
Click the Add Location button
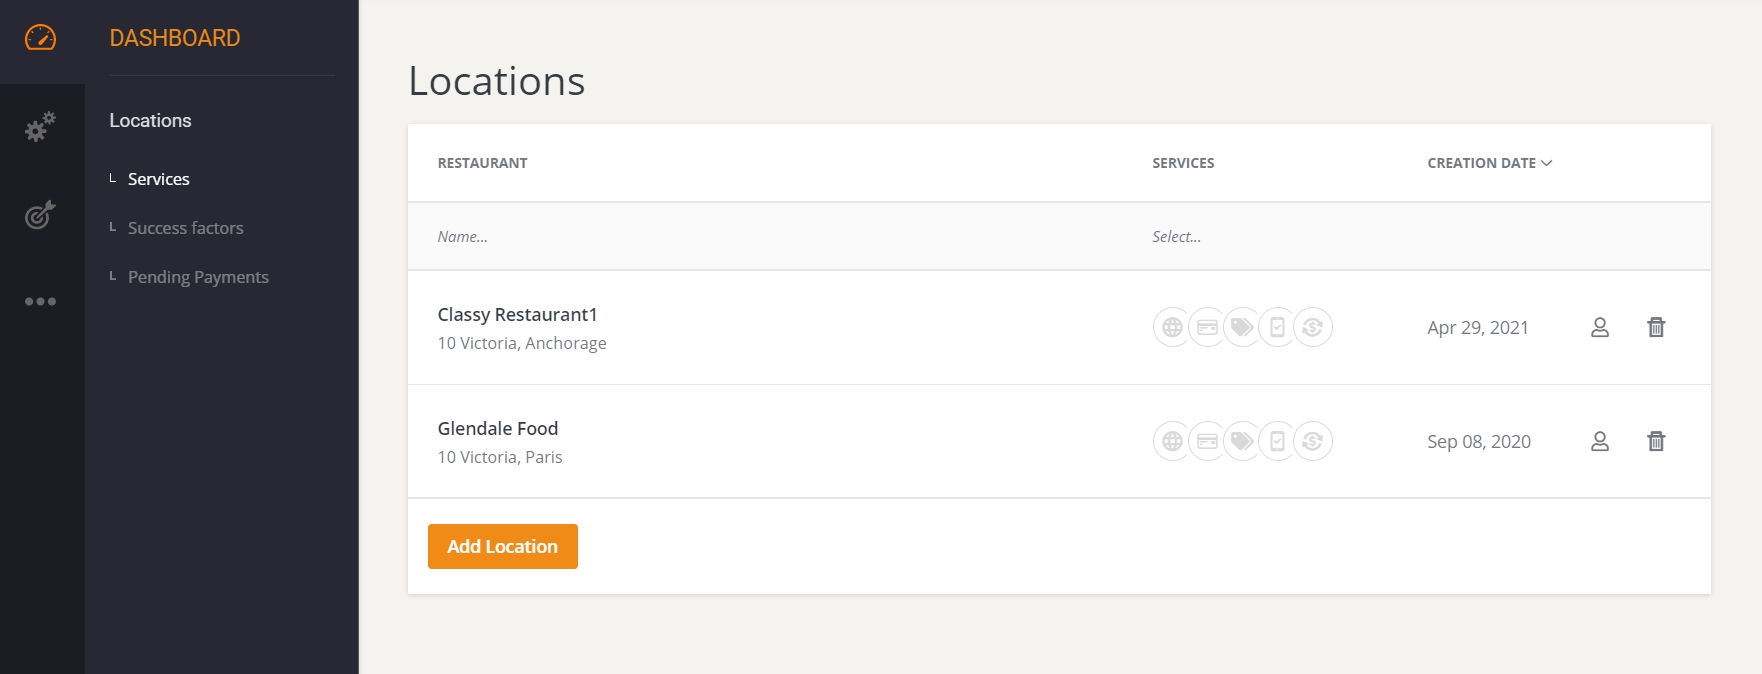click(502, 546)
